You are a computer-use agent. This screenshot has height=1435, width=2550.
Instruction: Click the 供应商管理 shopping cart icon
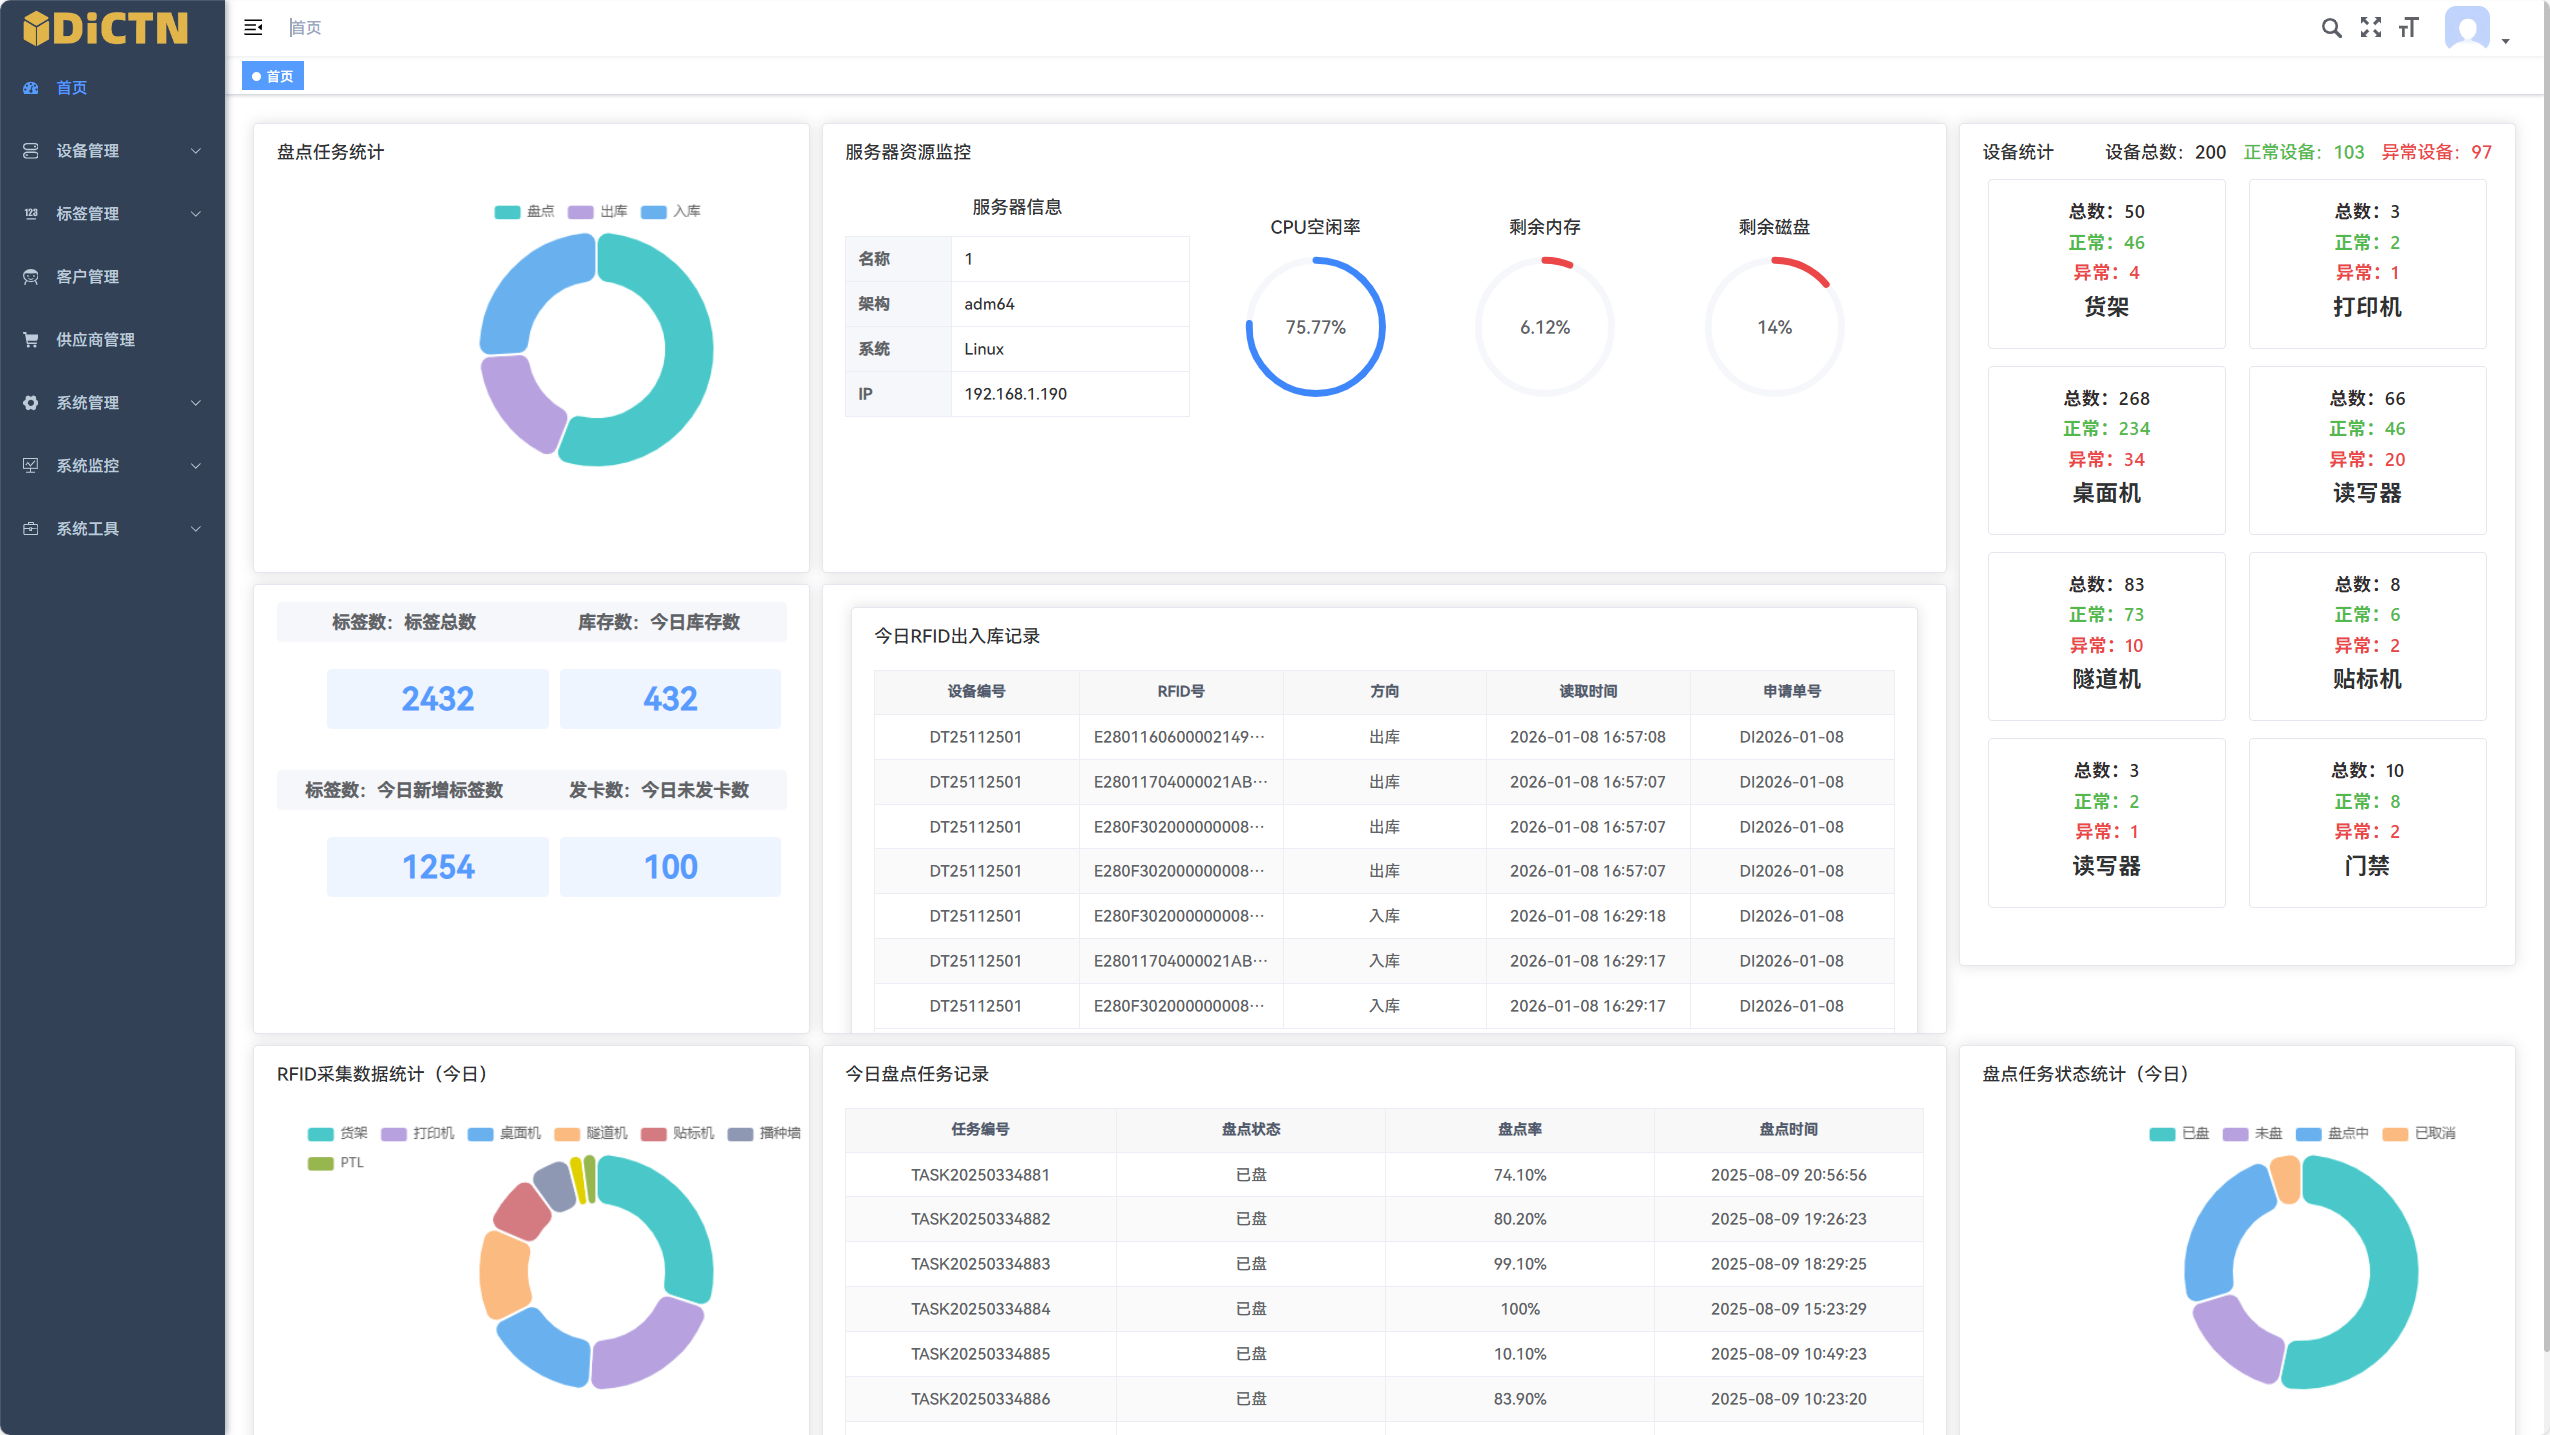(x=31, y=340)
